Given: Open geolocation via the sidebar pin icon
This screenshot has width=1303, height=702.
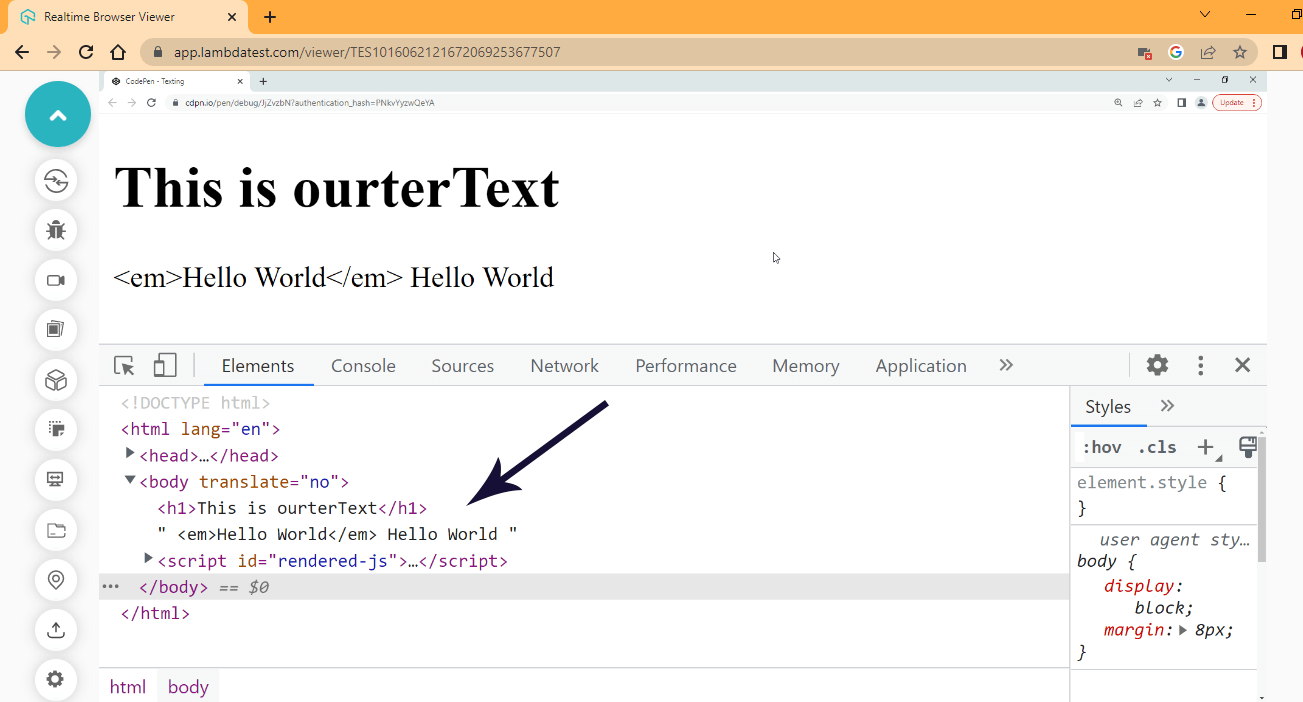Looking at the screenshot, I should click(x=56, y=580).
